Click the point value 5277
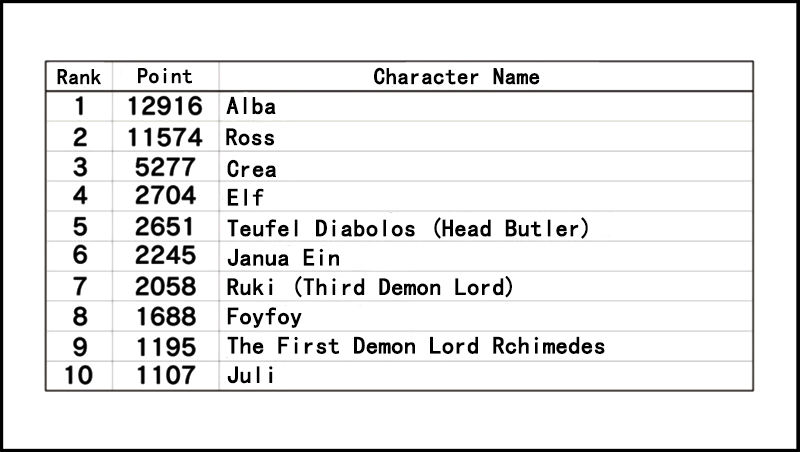This screenshot has width=800, height=452. pyautogui.click(x=167, y=167)
